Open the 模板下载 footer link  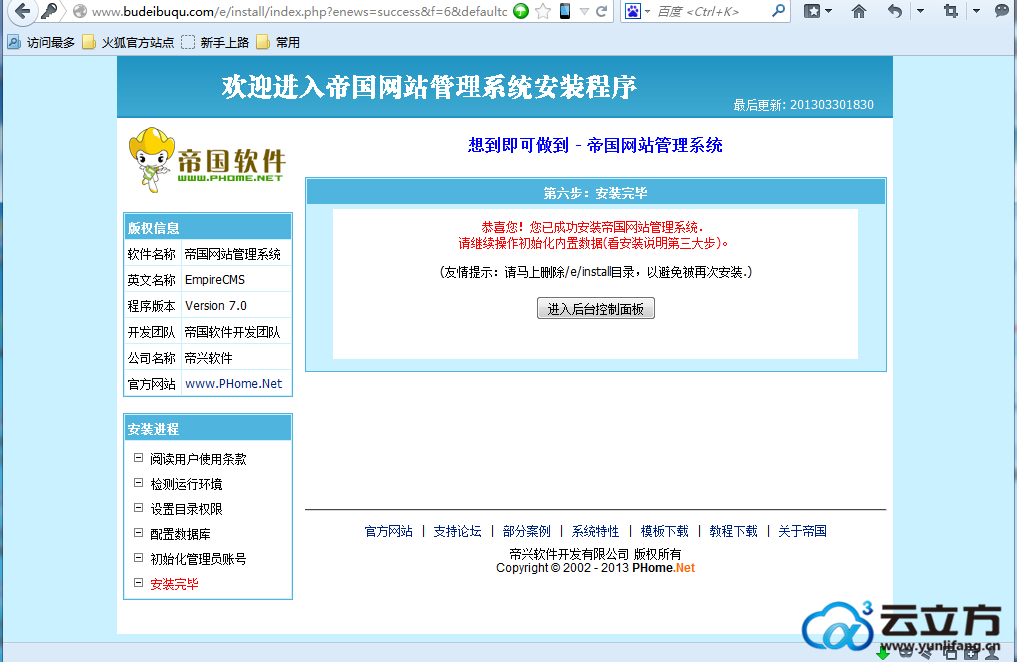pyautogui.click(x=664, y=531)
